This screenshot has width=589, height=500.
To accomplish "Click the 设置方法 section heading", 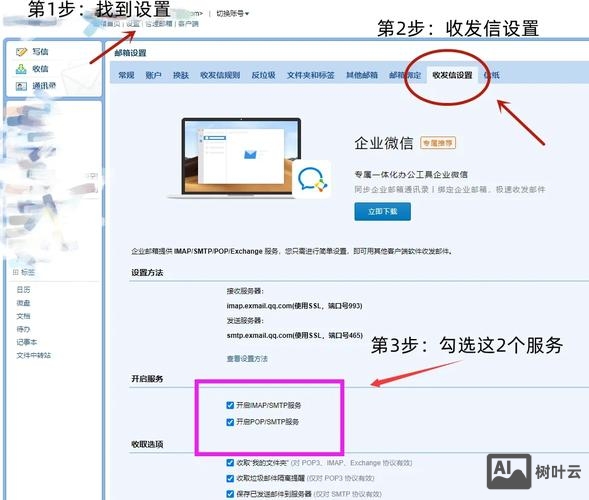I will point(147,272).
